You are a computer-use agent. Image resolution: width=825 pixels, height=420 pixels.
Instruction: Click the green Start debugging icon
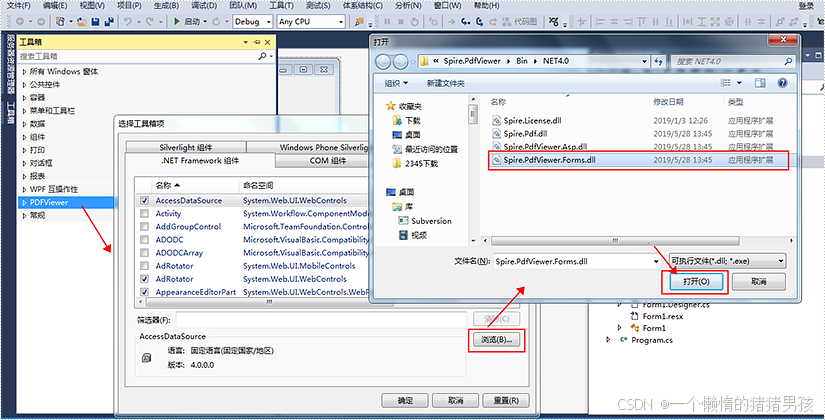pyautogui.click(x=177, y=22)
